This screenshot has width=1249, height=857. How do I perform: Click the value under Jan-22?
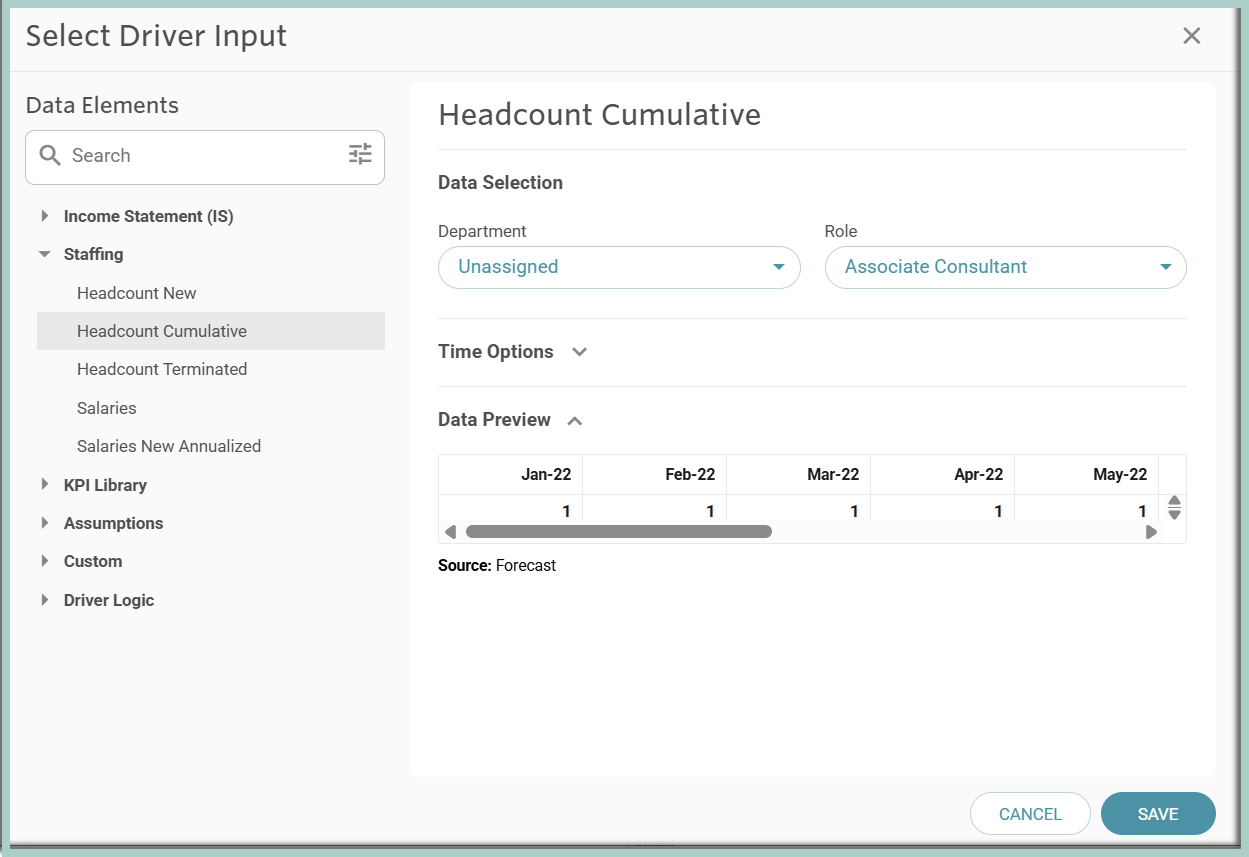click(566, 511)
